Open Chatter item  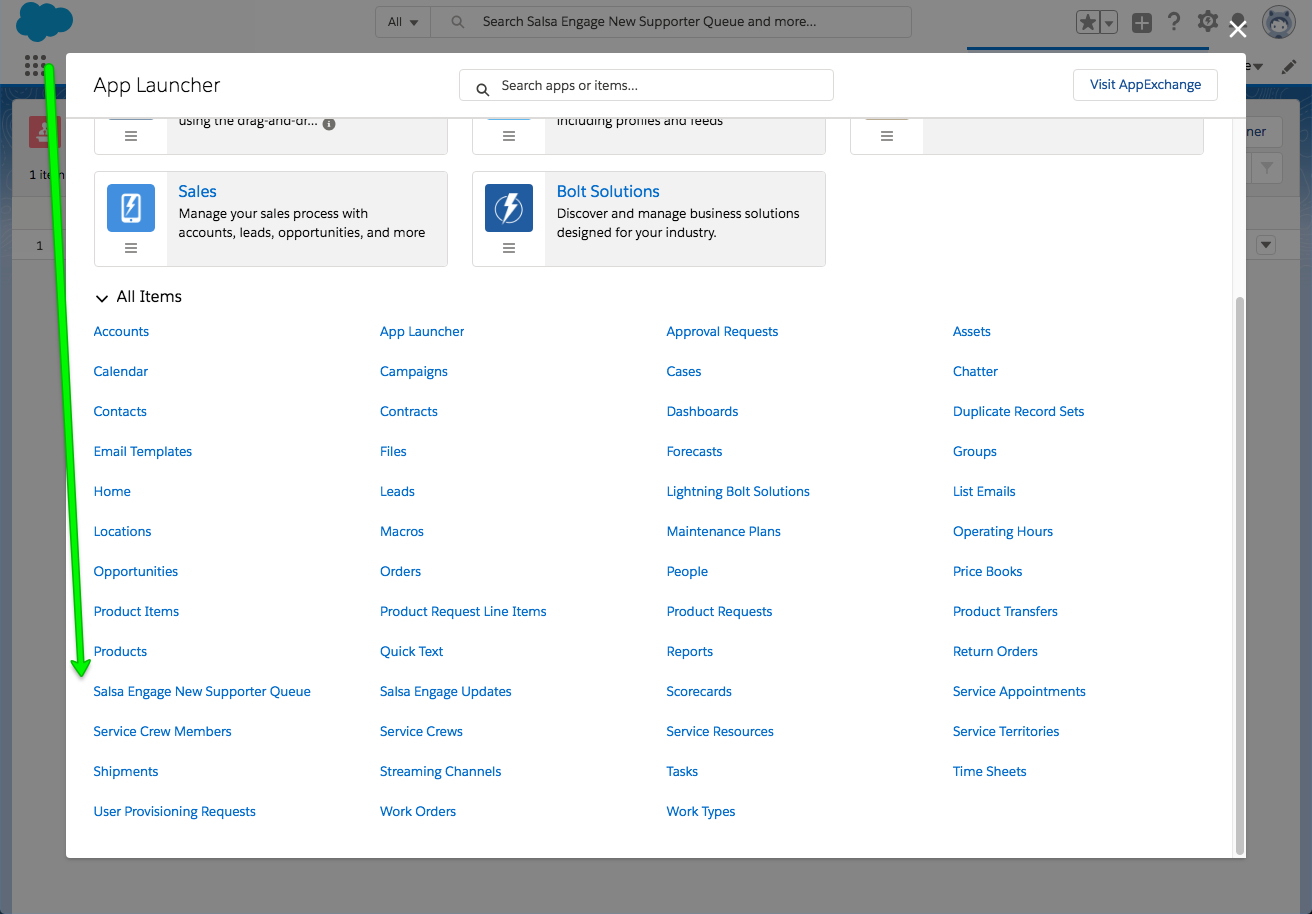click(x=975, y=371)
